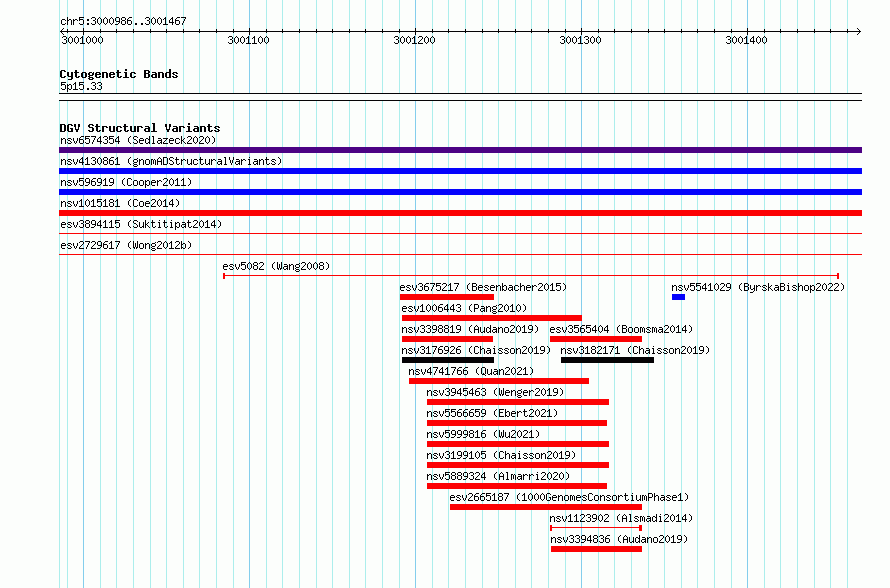This screenshot has height=588, width=890.
Task: Click nsv1015181 (Coe2014) variant label
Action: point(120,203)
